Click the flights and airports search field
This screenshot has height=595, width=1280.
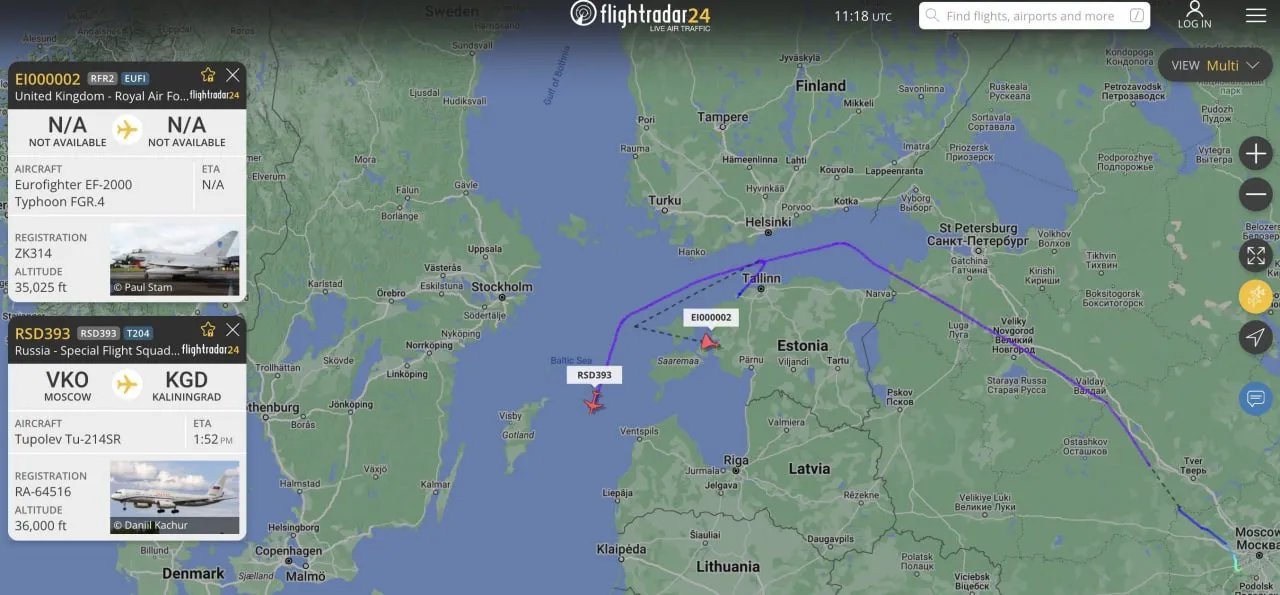[1034, 16]
